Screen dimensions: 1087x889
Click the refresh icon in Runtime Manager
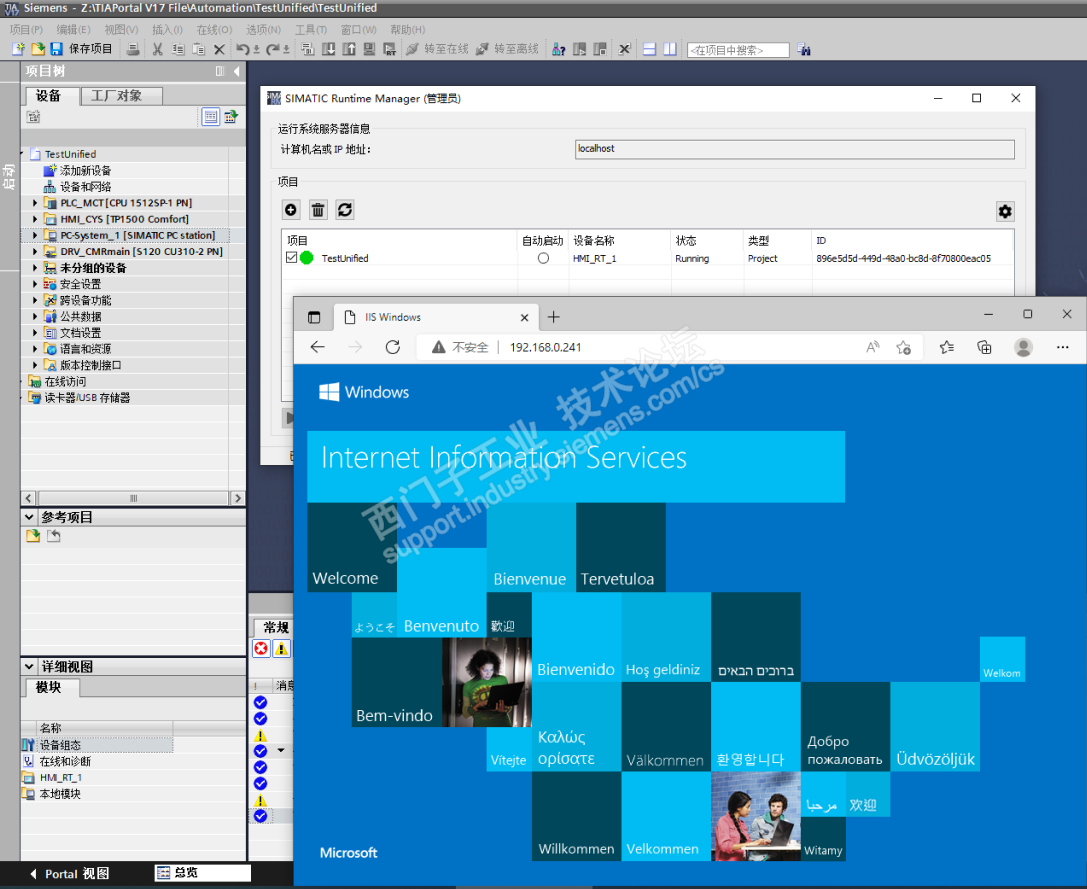[x=345, y=209]
